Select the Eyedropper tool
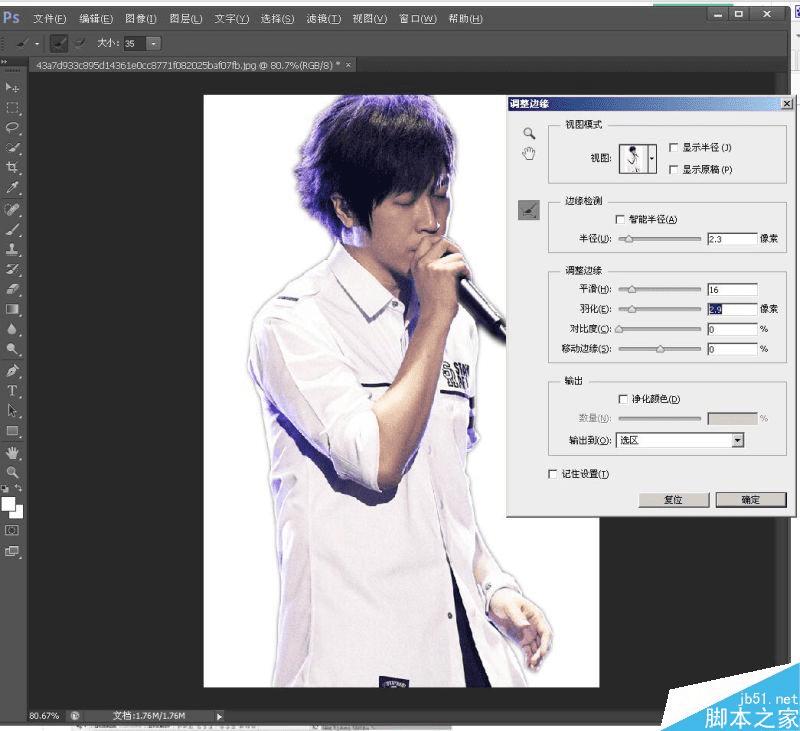 (x=12, y=187)
